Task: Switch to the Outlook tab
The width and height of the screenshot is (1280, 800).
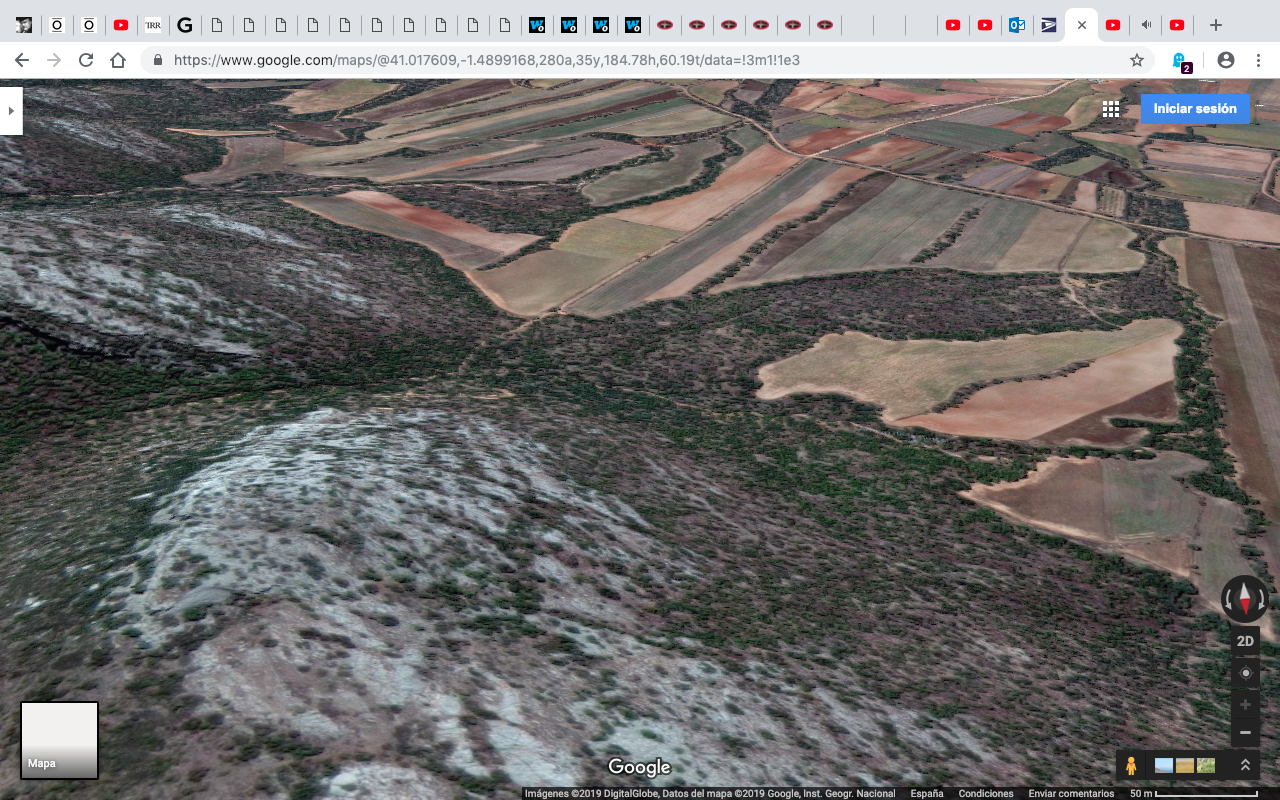Action: (x=1017, y=25)
